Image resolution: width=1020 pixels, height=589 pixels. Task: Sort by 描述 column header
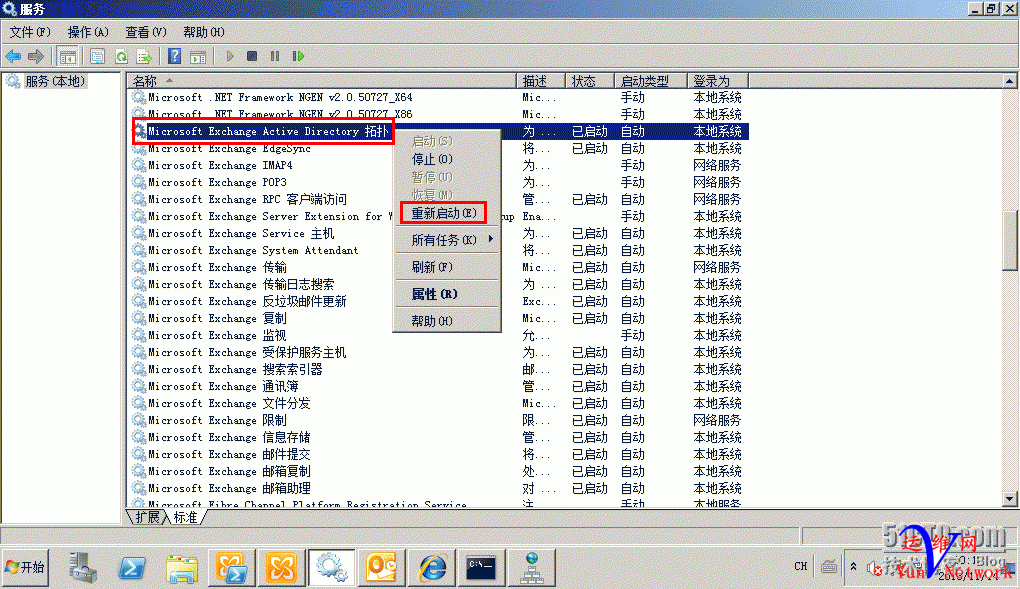[x=541, y=81]
